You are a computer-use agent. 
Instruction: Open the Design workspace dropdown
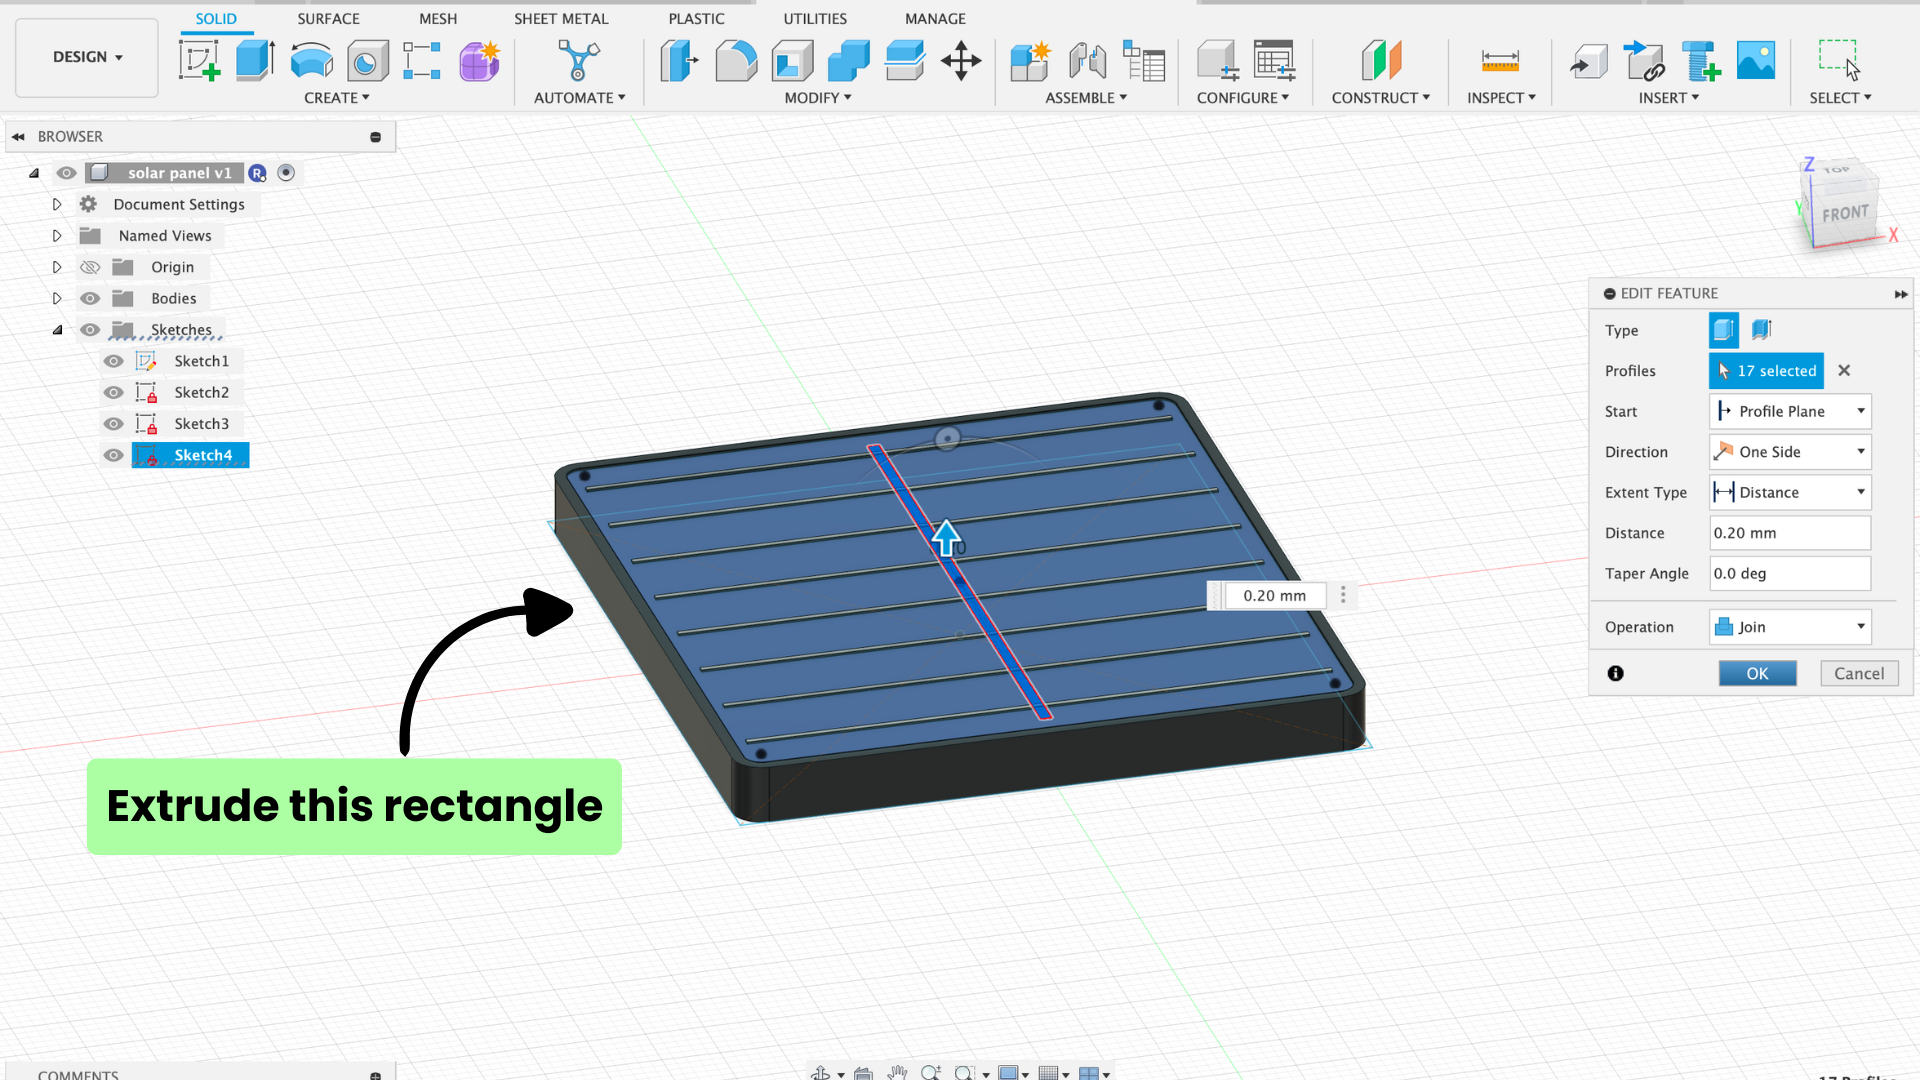87,57
